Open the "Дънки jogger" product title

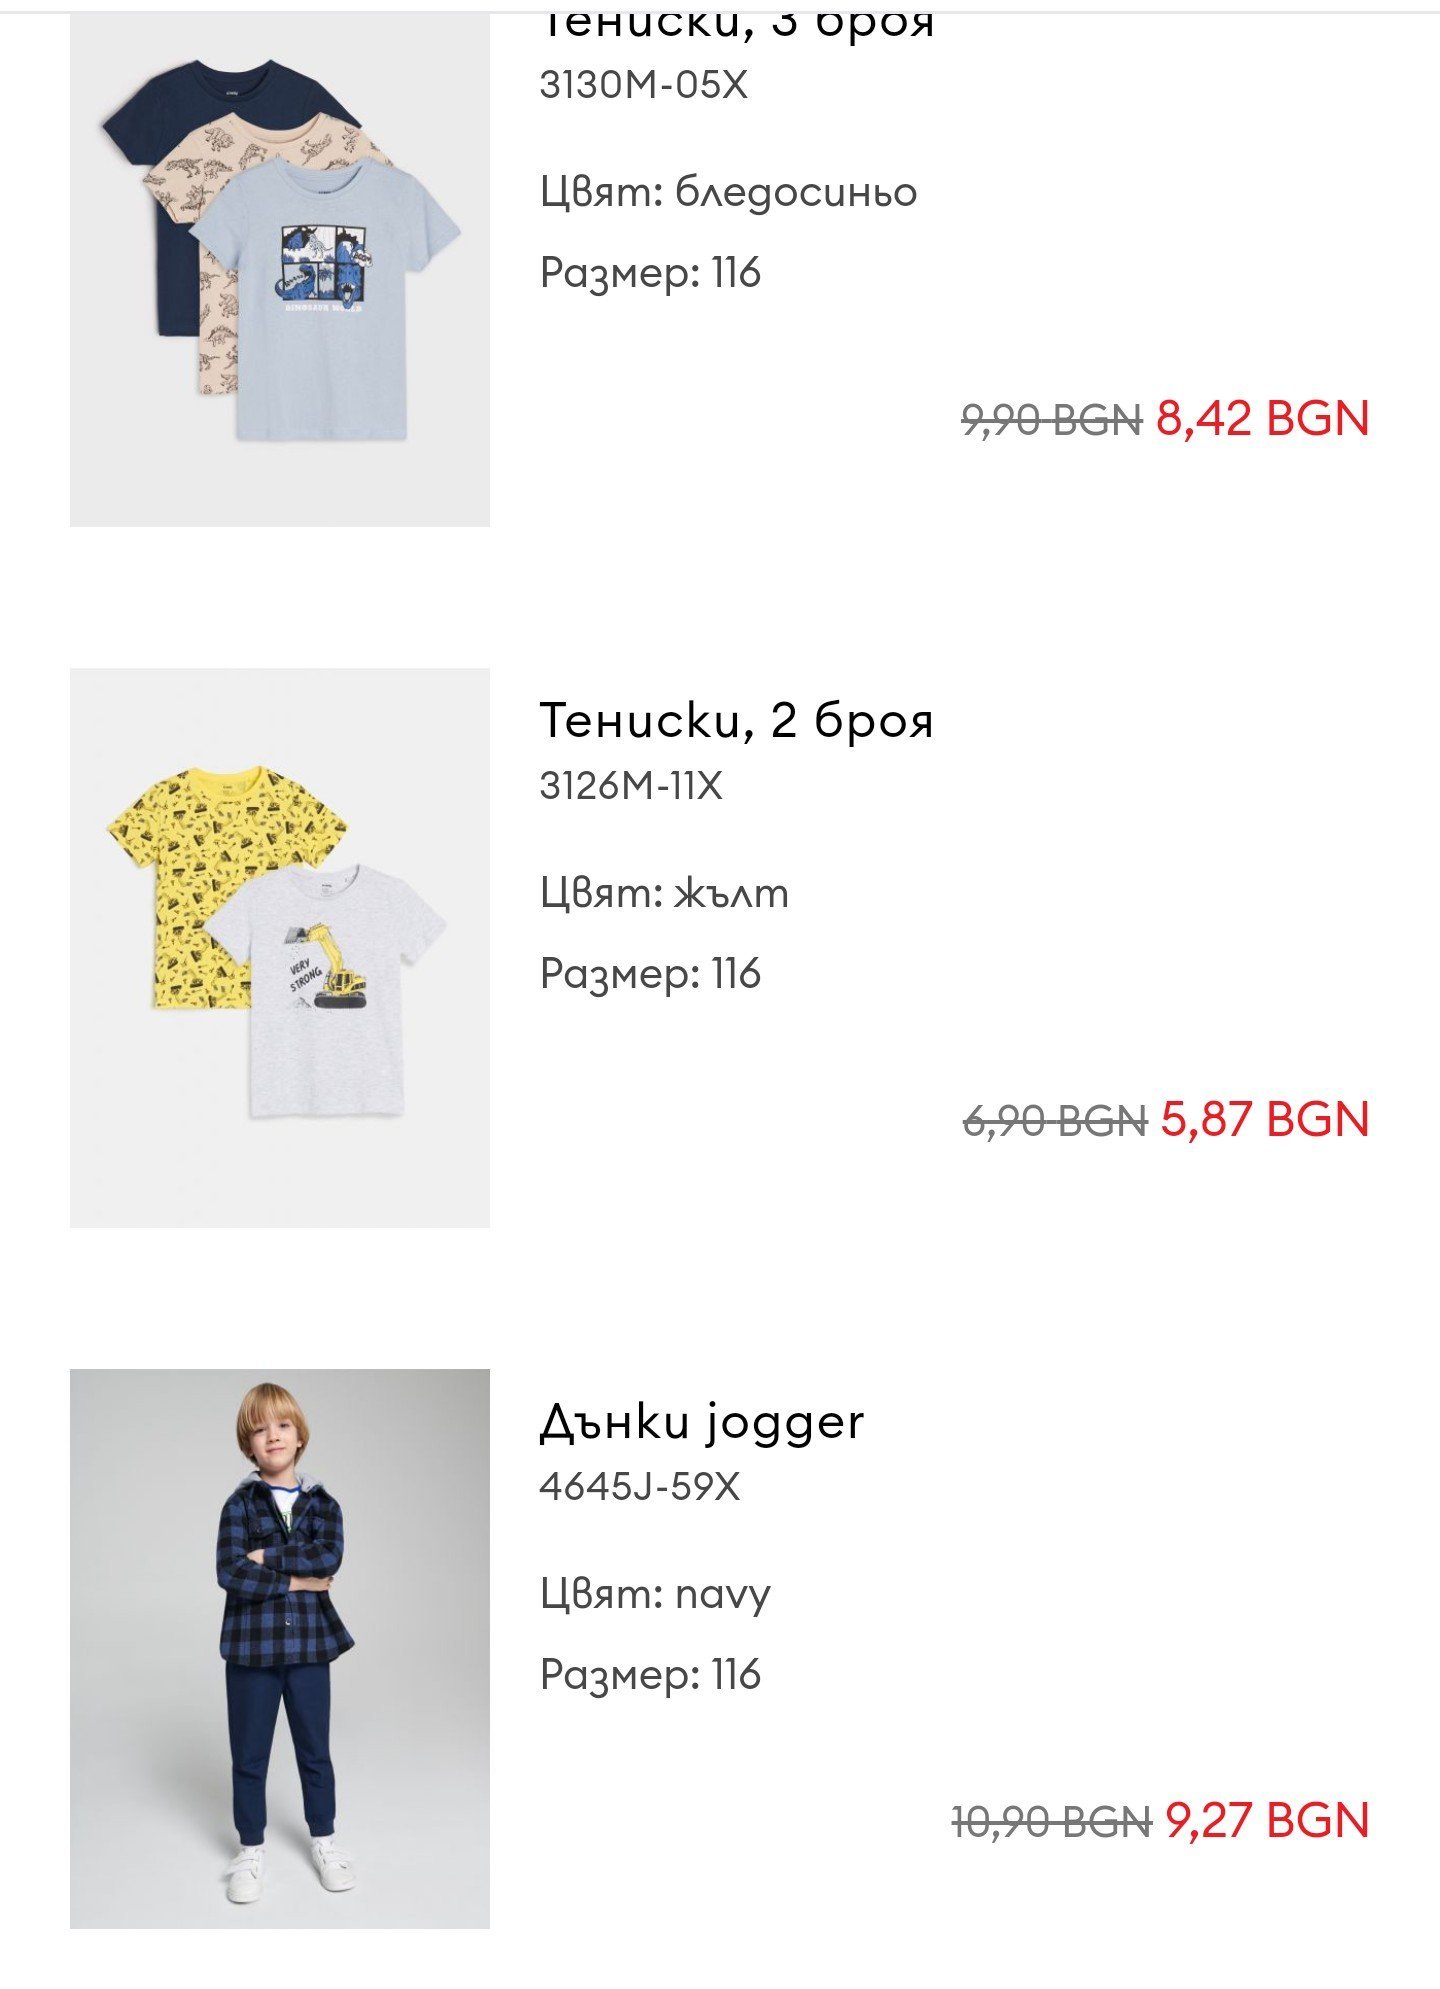[x=701, y=1421]
